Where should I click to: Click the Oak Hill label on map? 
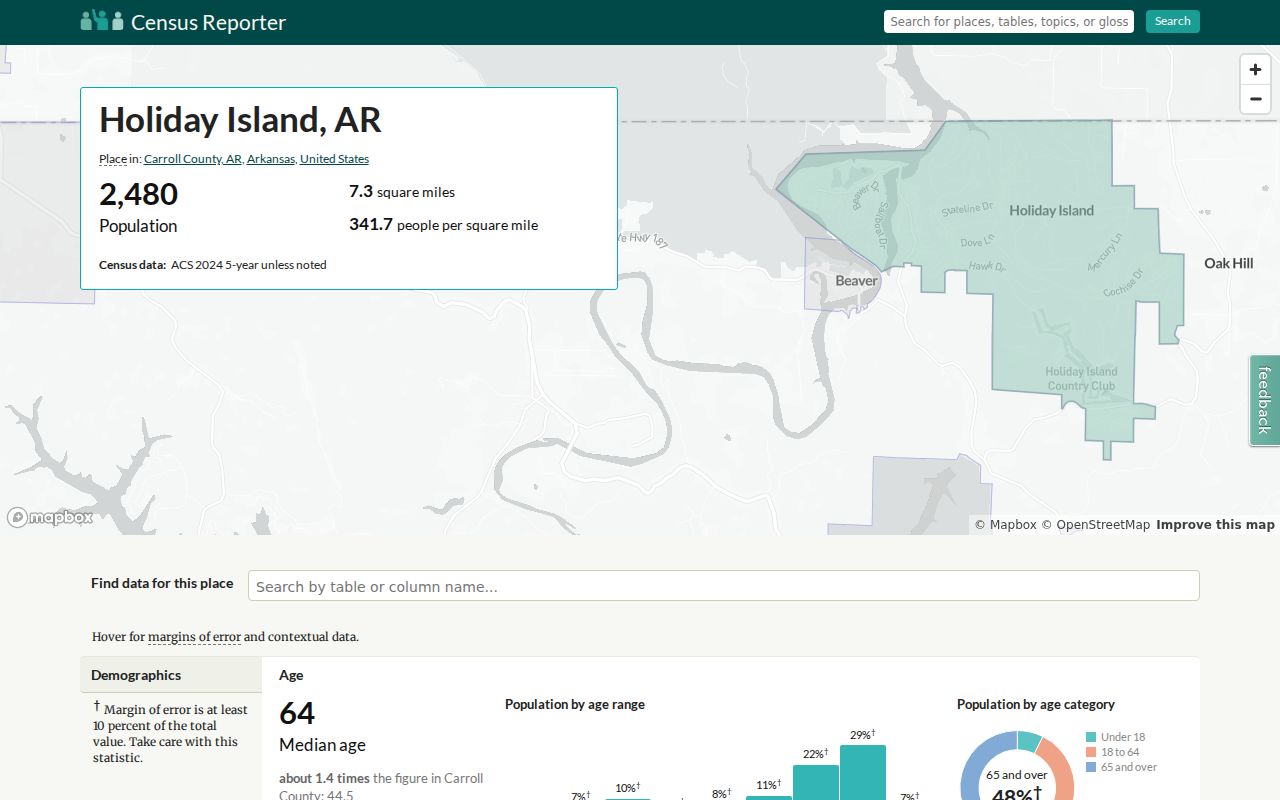[1228, 263]
